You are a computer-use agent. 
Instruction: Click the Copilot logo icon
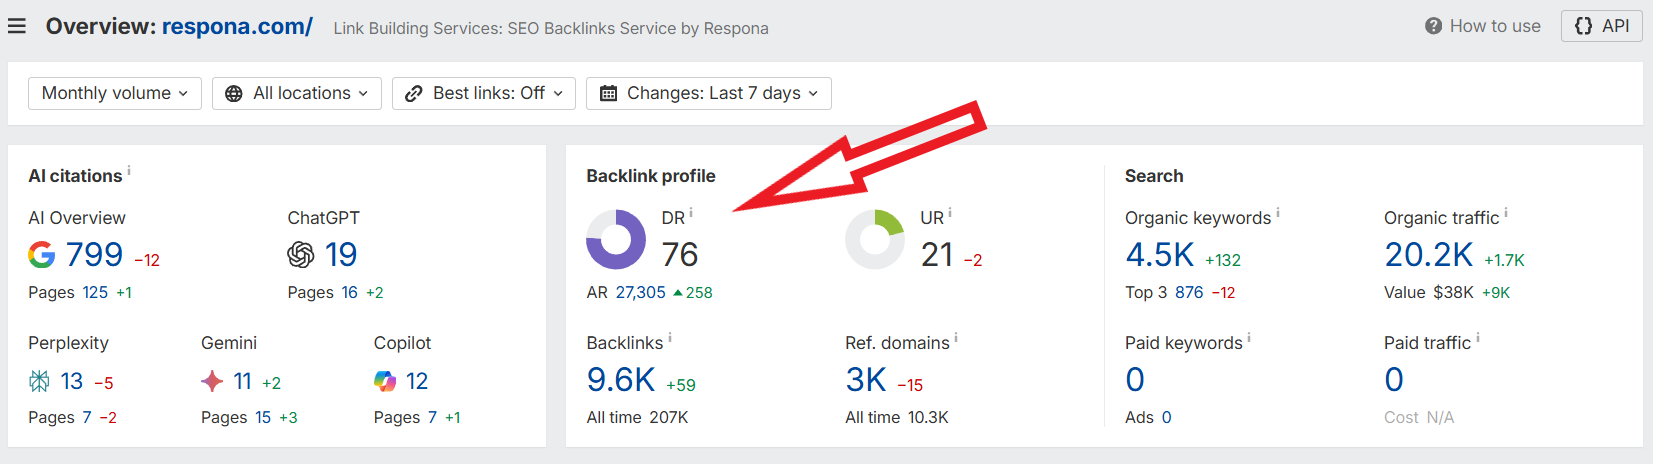pyautogui.click(x=385, y=381)
